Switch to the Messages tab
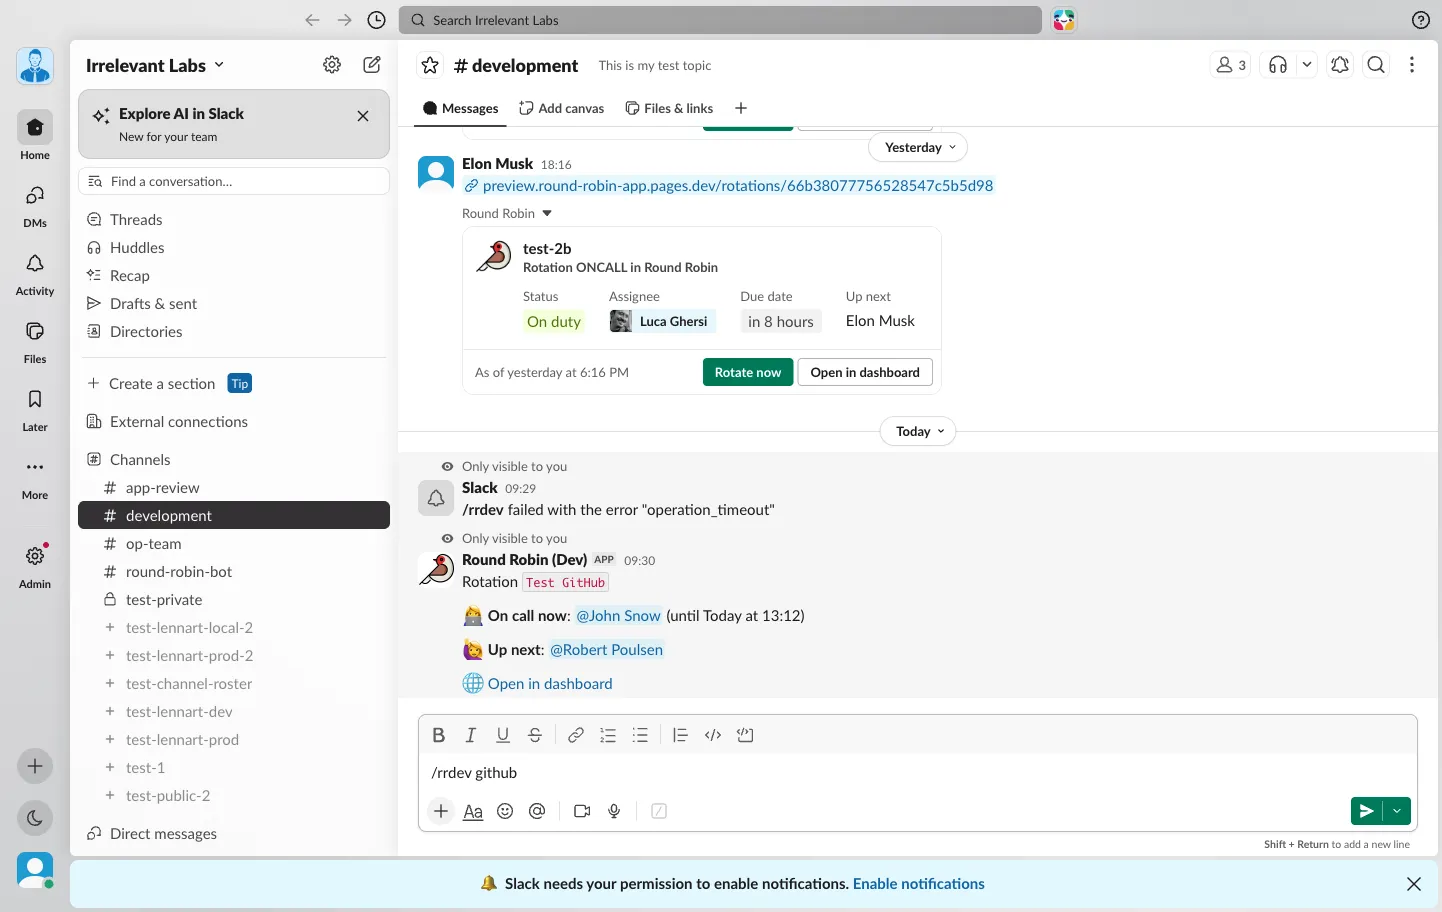Viewport: 1442px width, 912px height. (x=460, y=108)
